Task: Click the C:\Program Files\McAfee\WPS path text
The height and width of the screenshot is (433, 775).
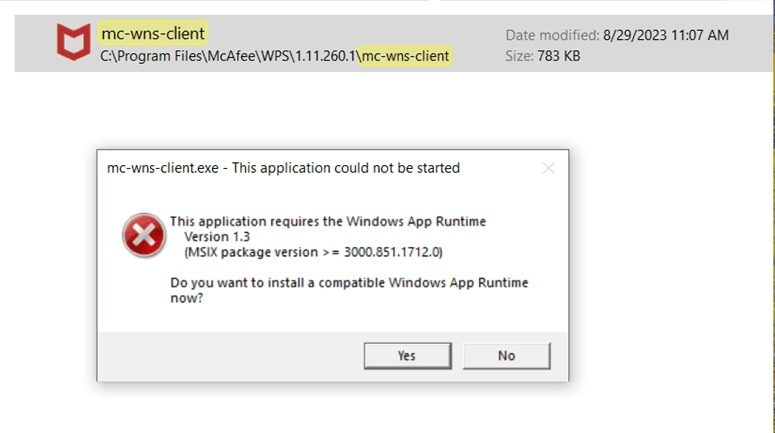Action: tap(275, 56)
